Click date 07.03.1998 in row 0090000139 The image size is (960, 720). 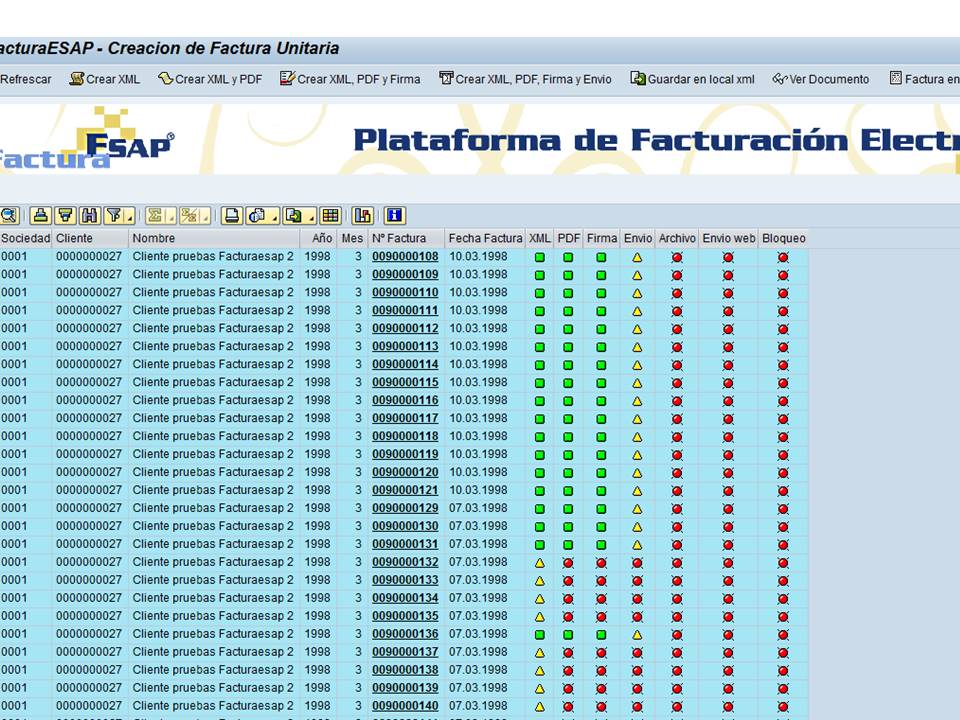click(478, 688)
